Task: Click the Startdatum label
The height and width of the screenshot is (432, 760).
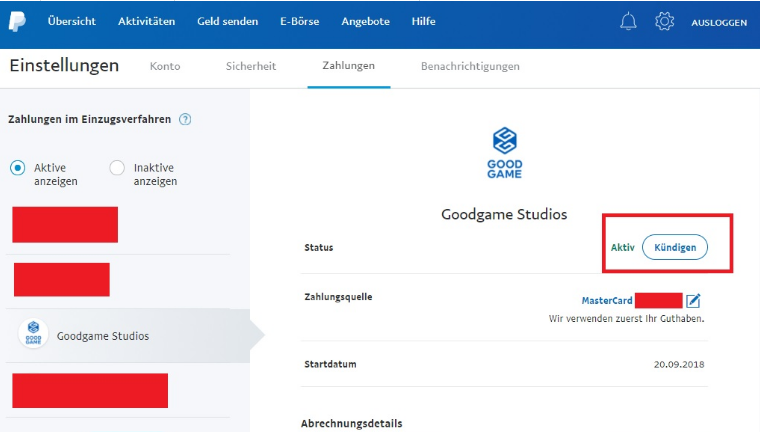Action: (x=330, y=364)
